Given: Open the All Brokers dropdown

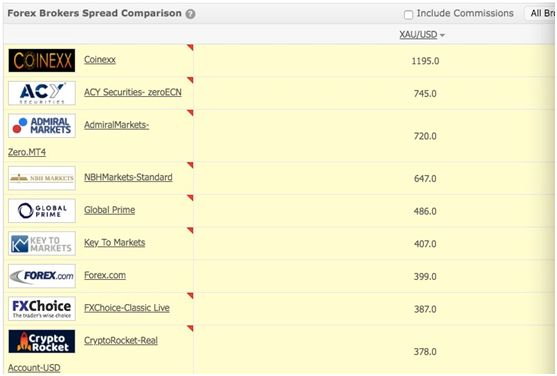Looking at the screenshot, I should (x=541, y=14).
